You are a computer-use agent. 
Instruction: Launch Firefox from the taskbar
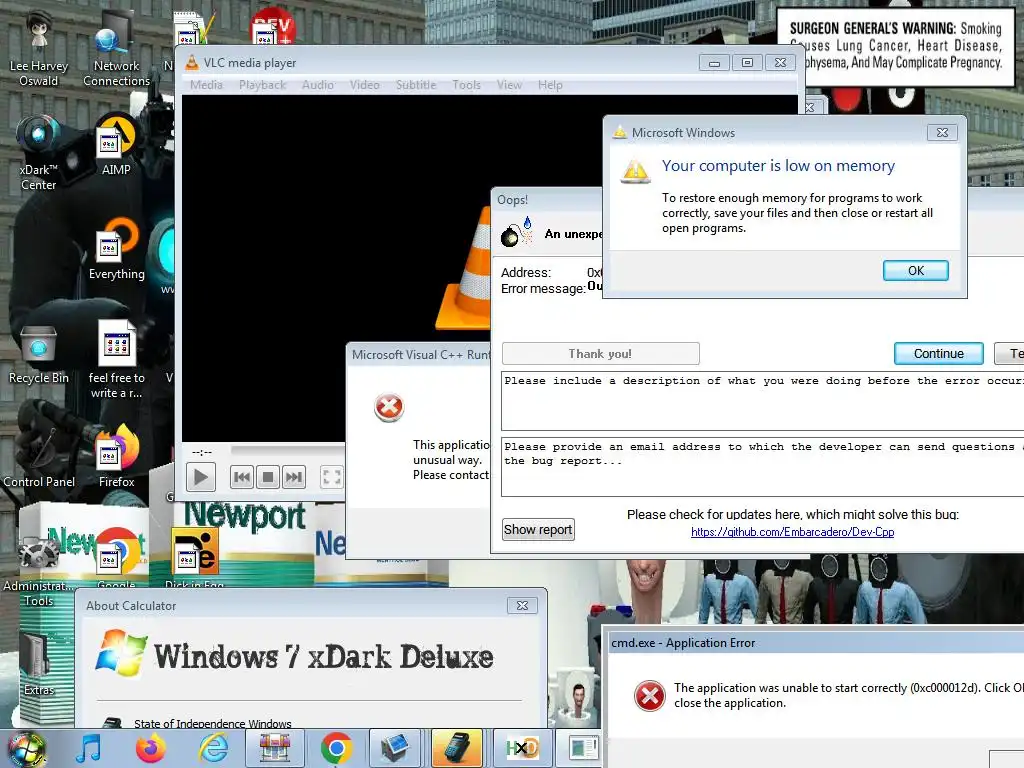(x=150, y=748)
